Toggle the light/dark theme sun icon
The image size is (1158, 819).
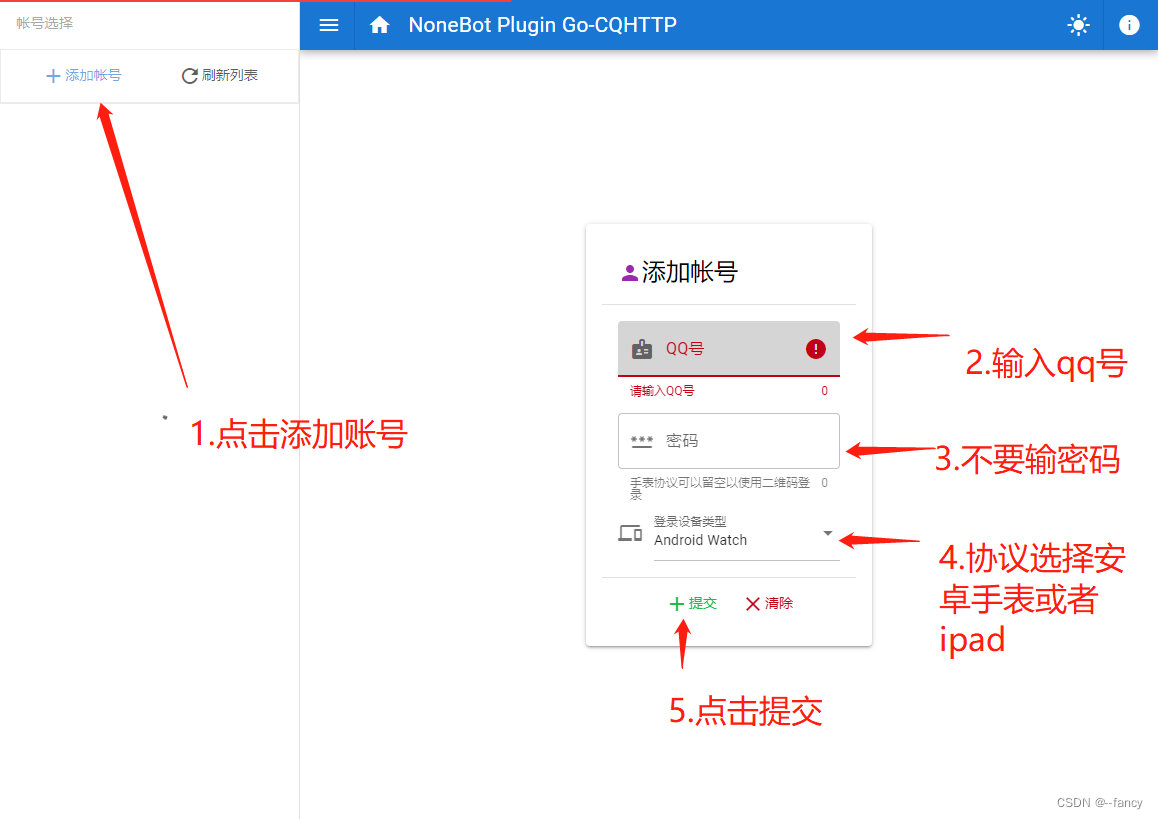pos(1078,25)
